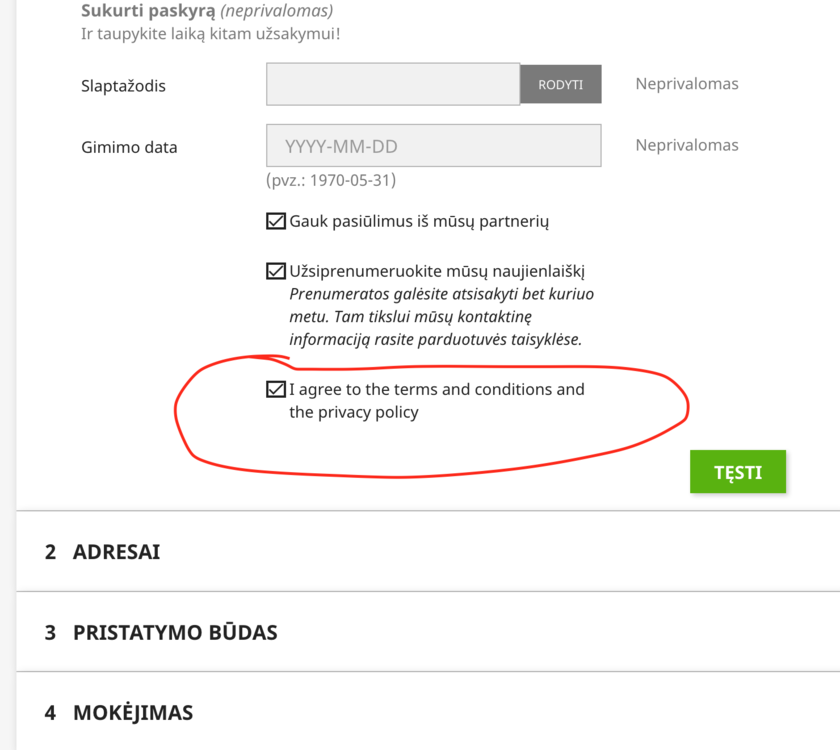Click the step number 4 beside MOKĖJIMAS
Viewport: 840px width, 750px height.
point(51,712)
